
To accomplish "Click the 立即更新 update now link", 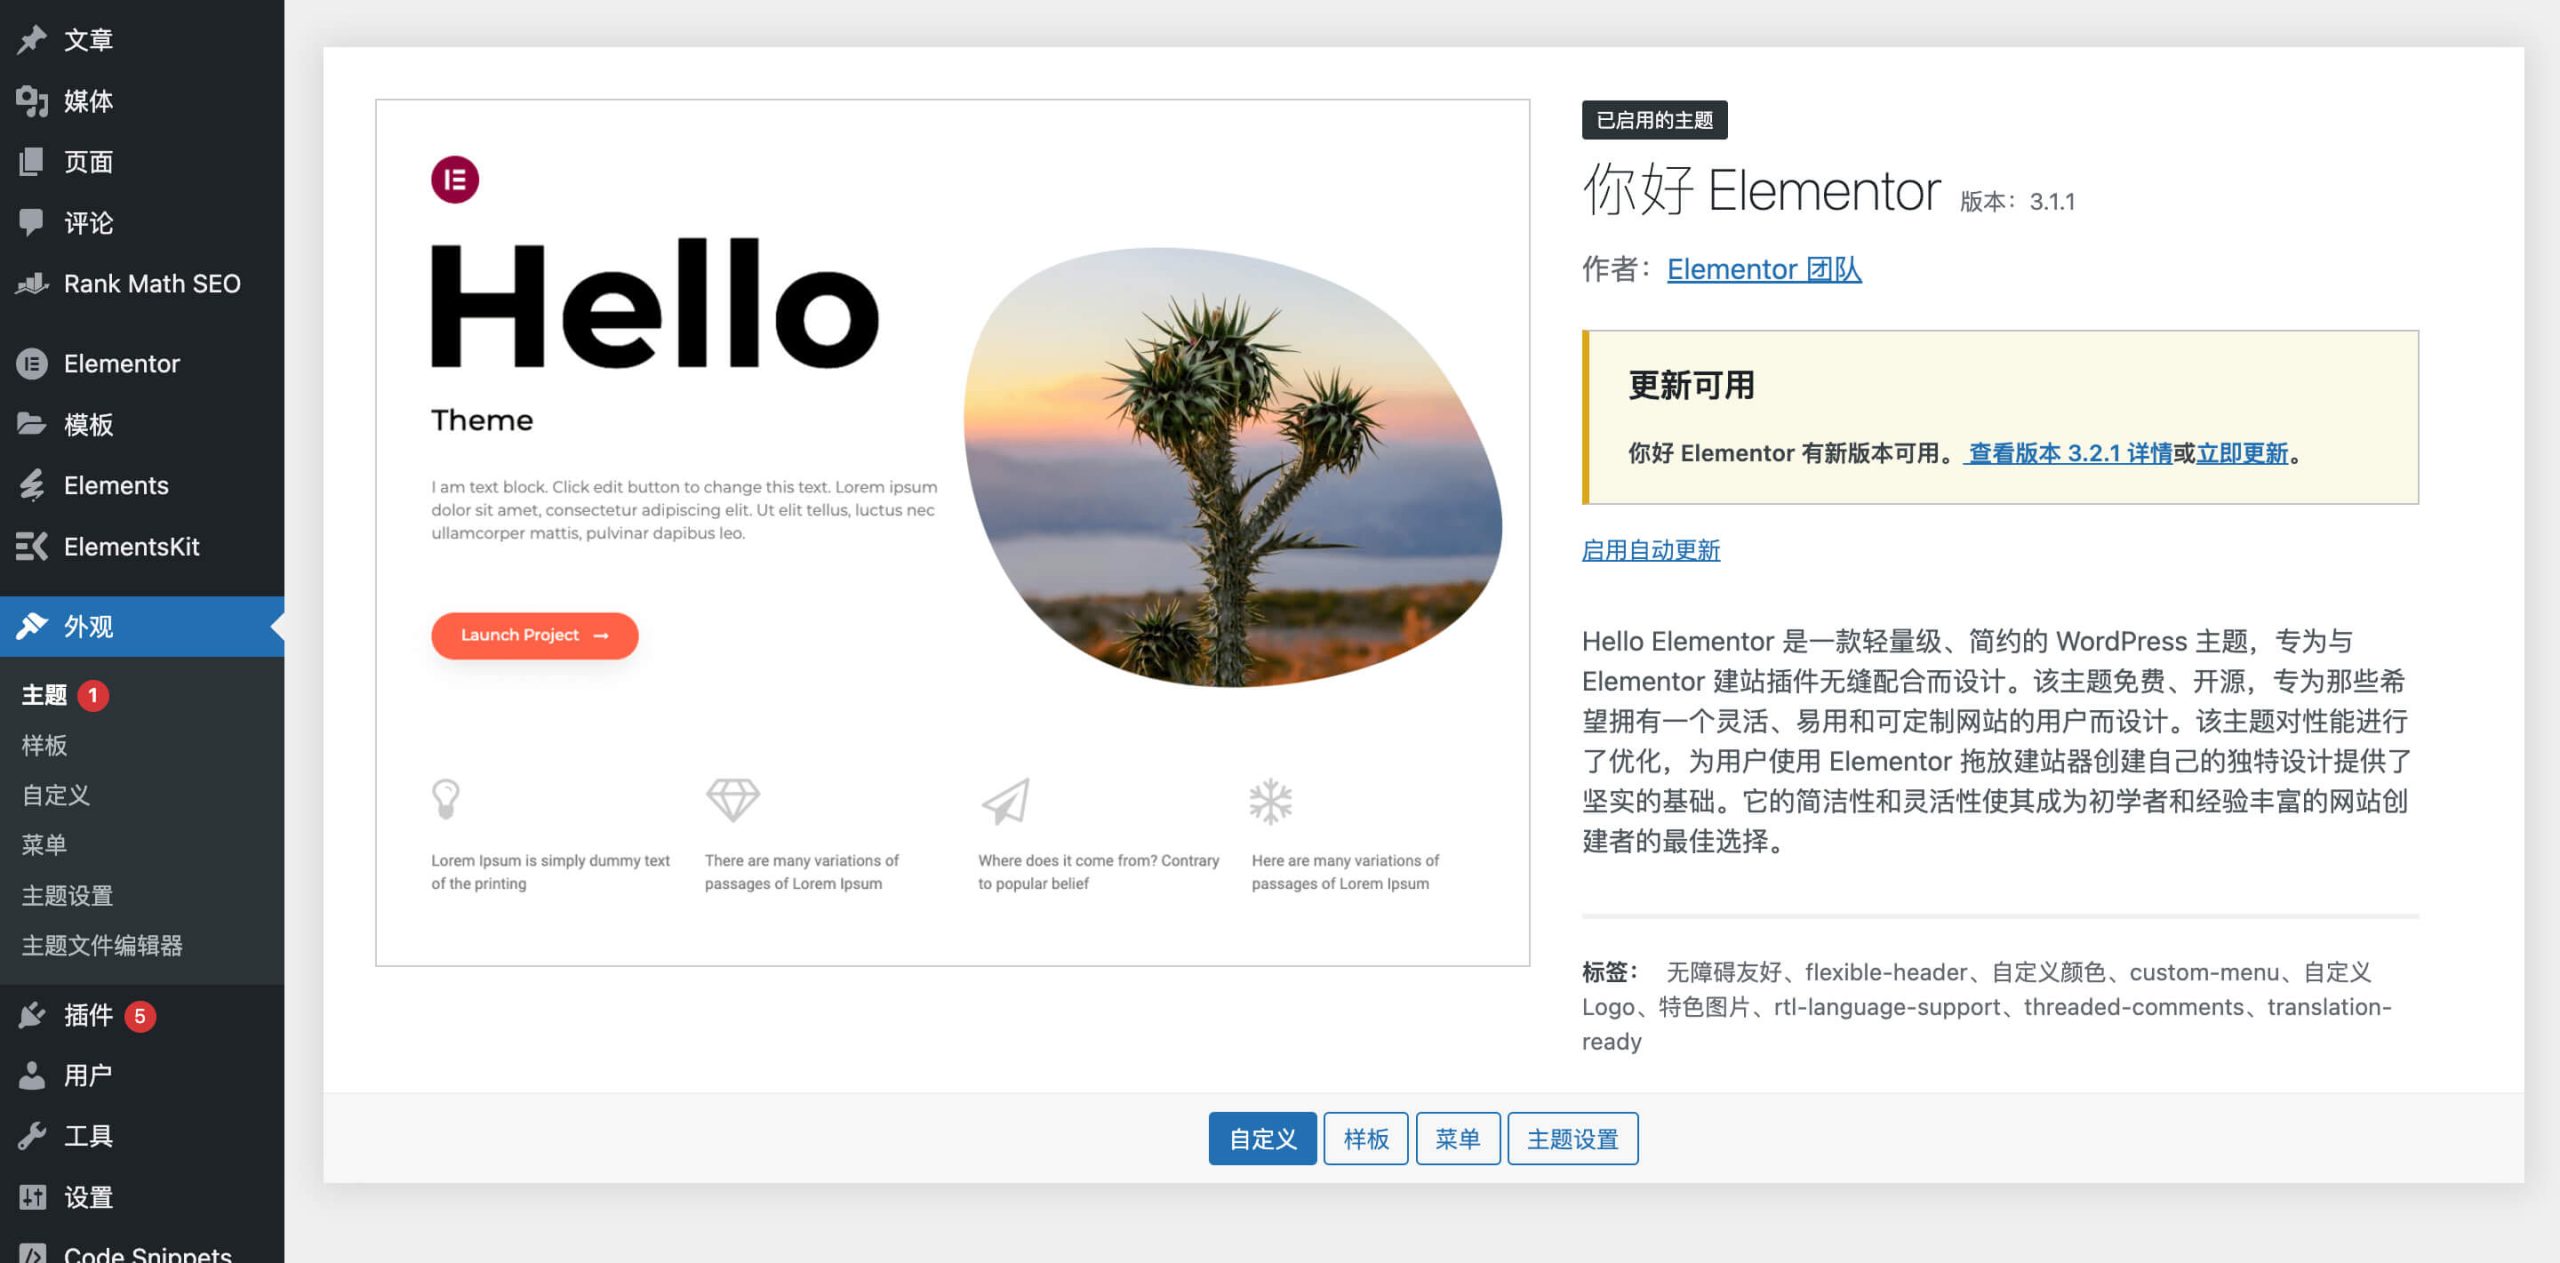I will [x=2242, y=454].
